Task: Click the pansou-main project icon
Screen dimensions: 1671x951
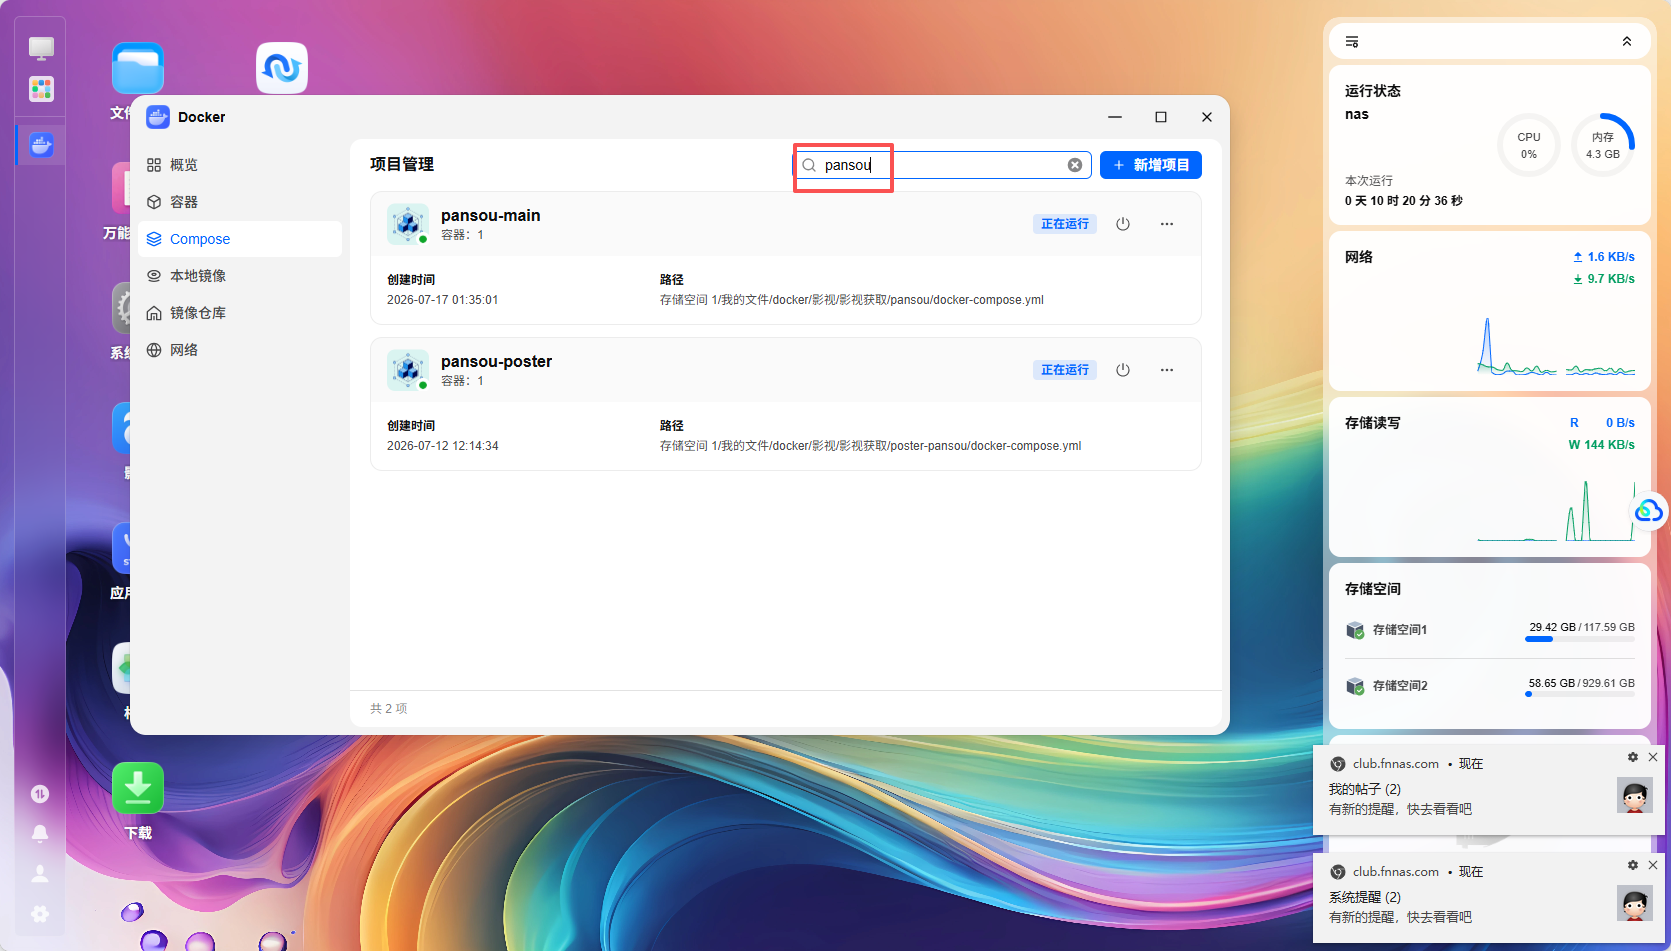Action: tap(408, 224)
